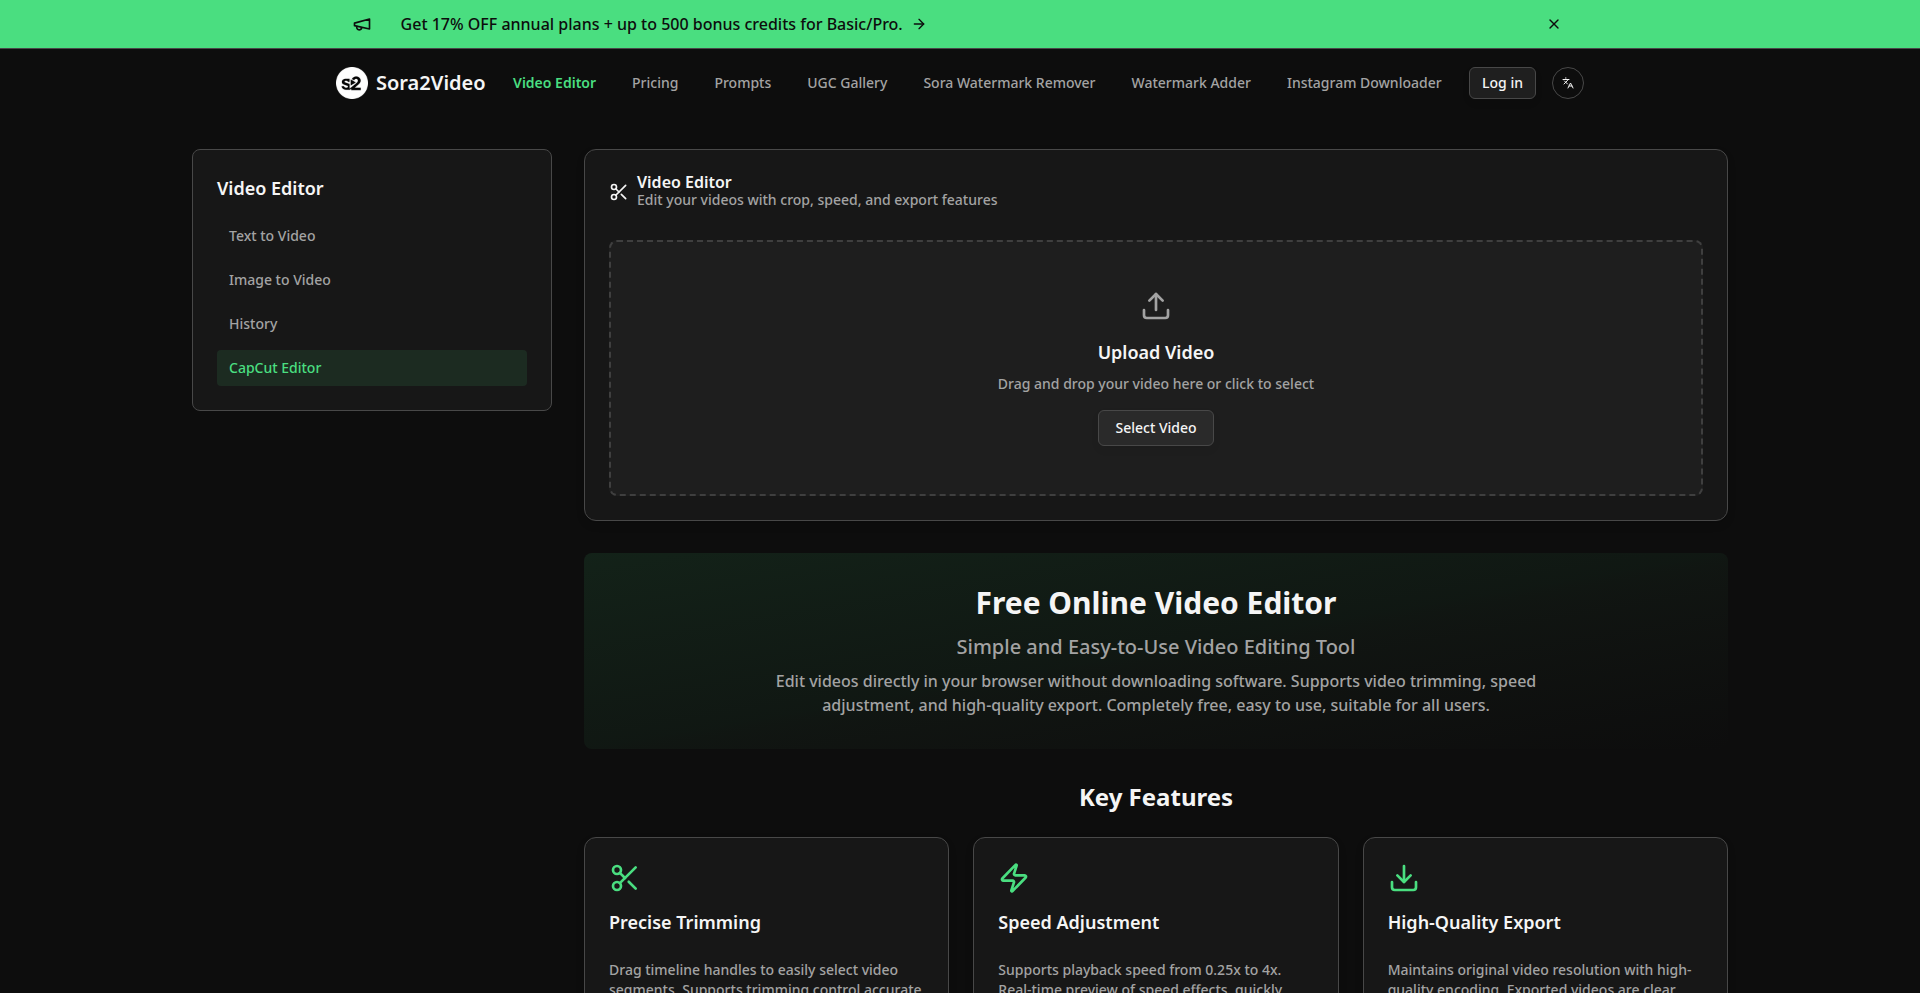Viewport: 1920px width, 993px height.
Task: Select CapCut Editor in sidebar
Action: 275,367
